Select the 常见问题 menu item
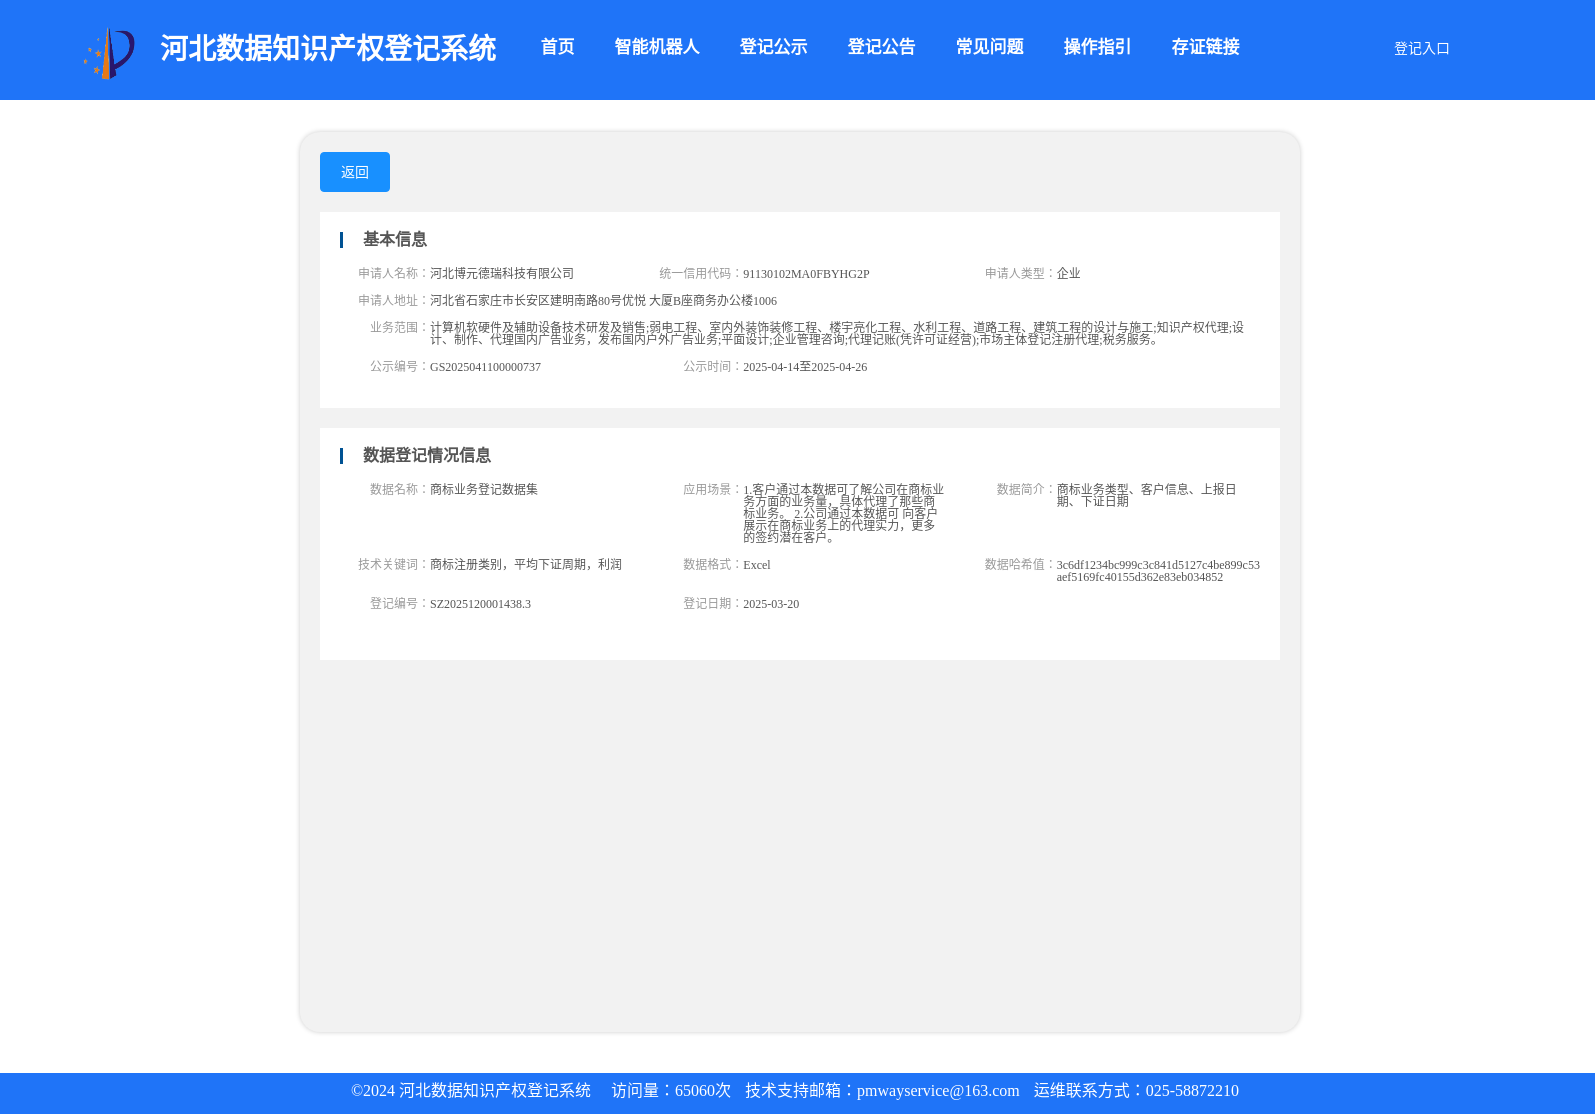Screen dimensions: 1595x1114 click(989, 47)
